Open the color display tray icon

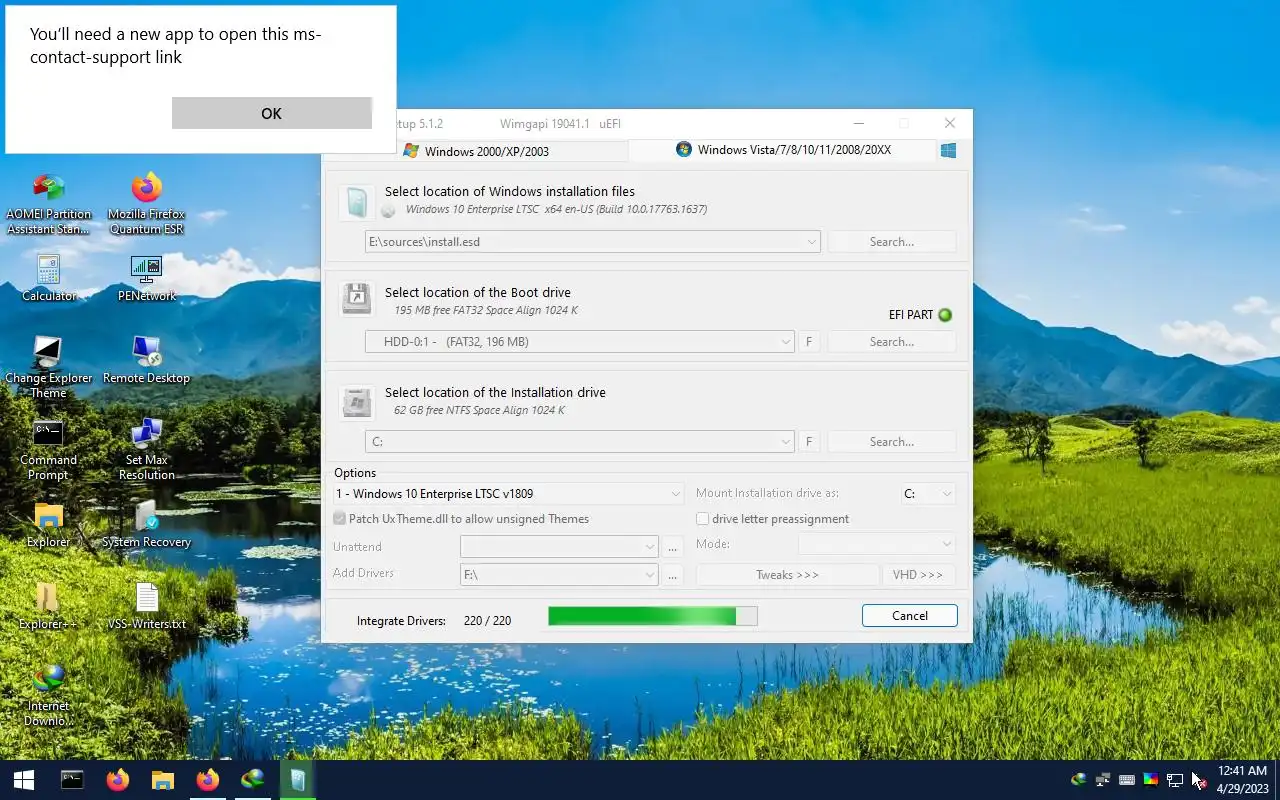click(x=1151, y=780)
